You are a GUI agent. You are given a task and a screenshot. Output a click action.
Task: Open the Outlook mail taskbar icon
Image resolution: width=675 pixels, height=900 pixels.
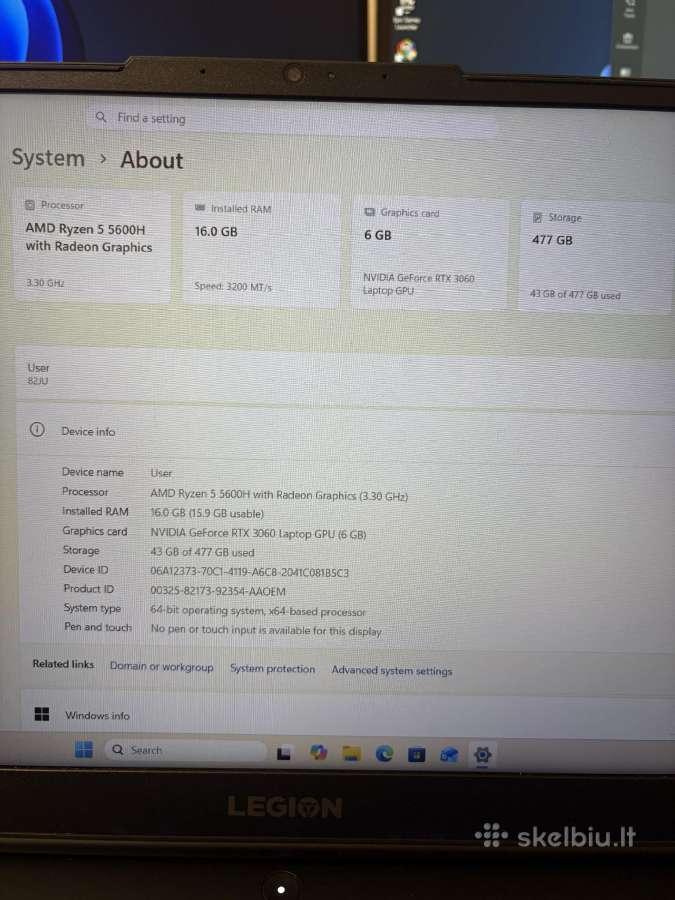click(x=449, y=755)
